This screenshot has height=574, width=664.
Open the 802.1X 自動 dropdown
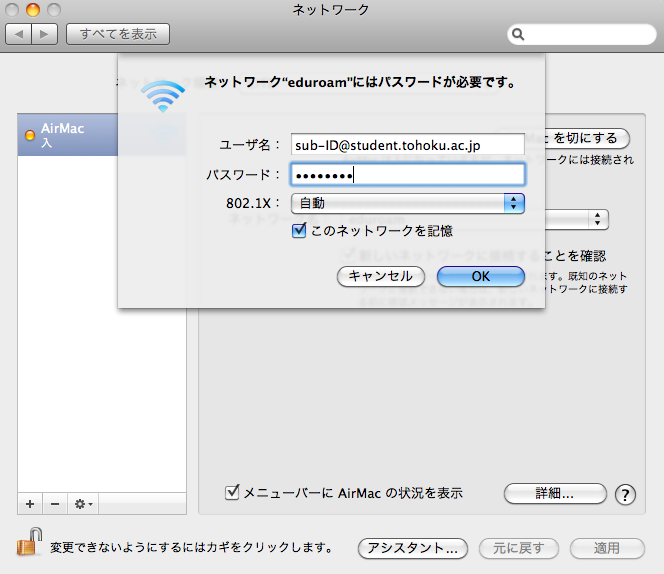(408, 203)
